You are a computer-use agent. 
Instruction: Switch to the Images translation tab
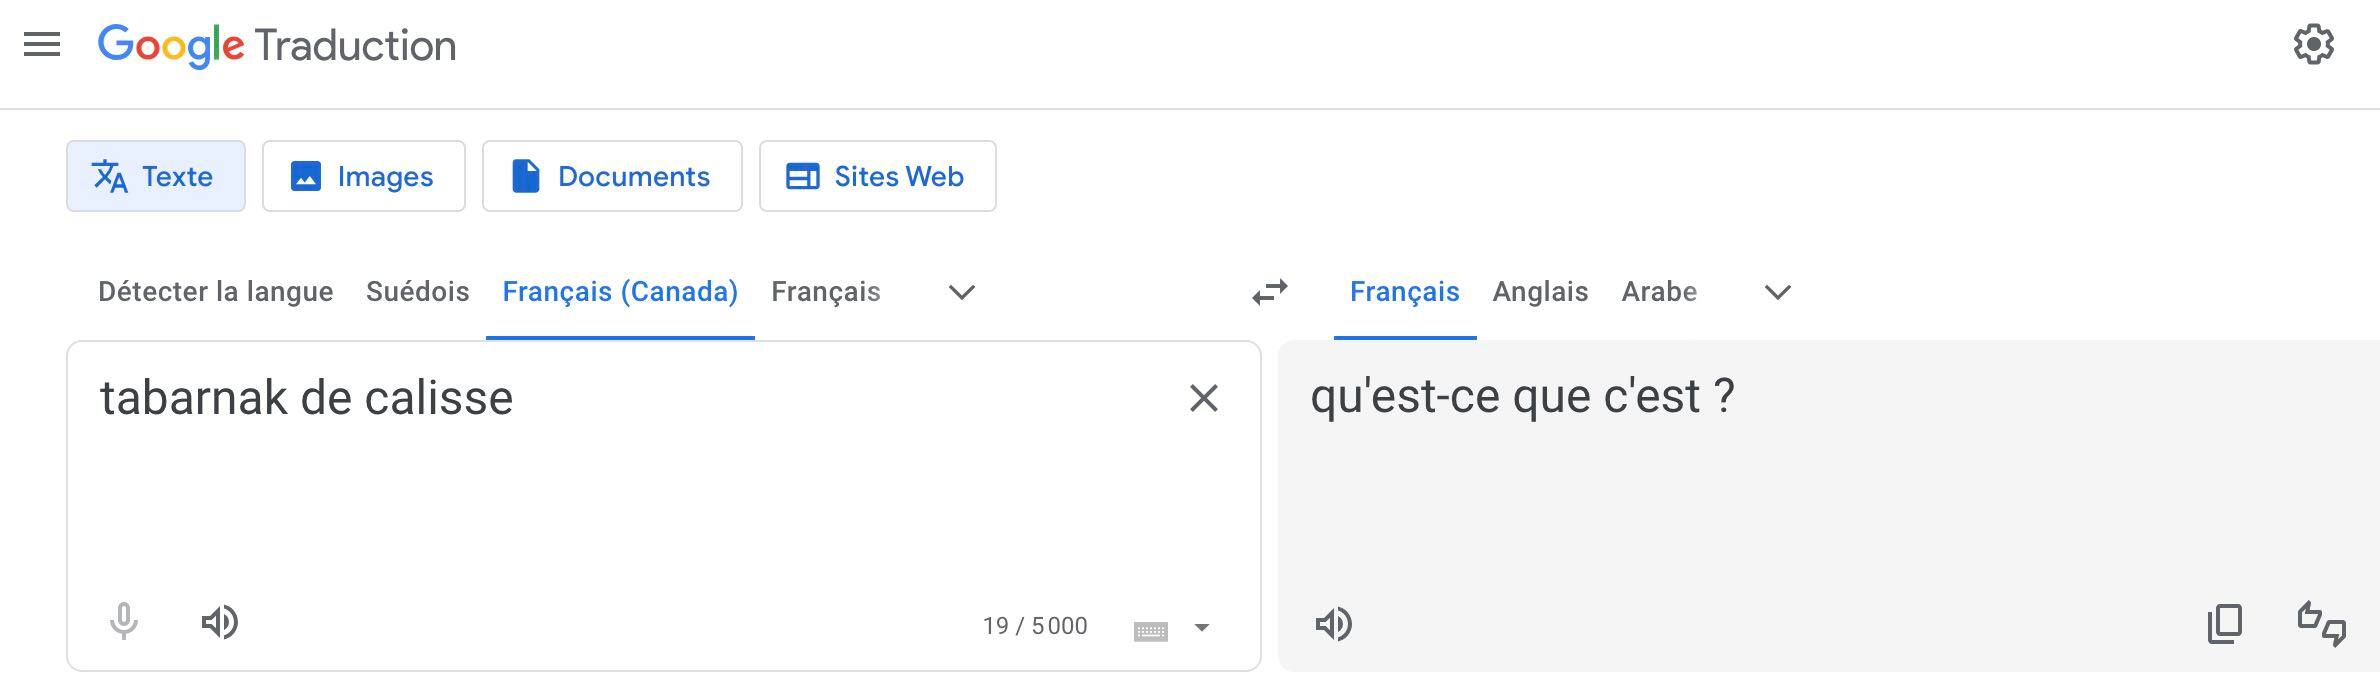click(363, 176)
